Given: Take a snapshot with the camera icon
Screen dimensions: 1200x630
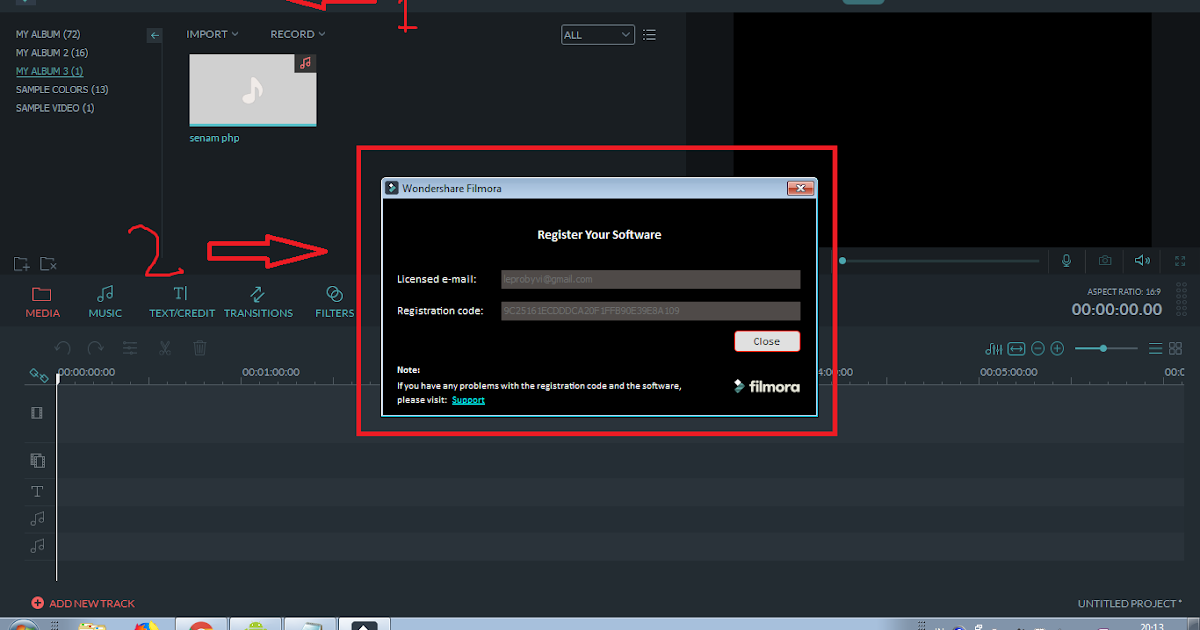Looking at the screenshot, I should 1105,260.
